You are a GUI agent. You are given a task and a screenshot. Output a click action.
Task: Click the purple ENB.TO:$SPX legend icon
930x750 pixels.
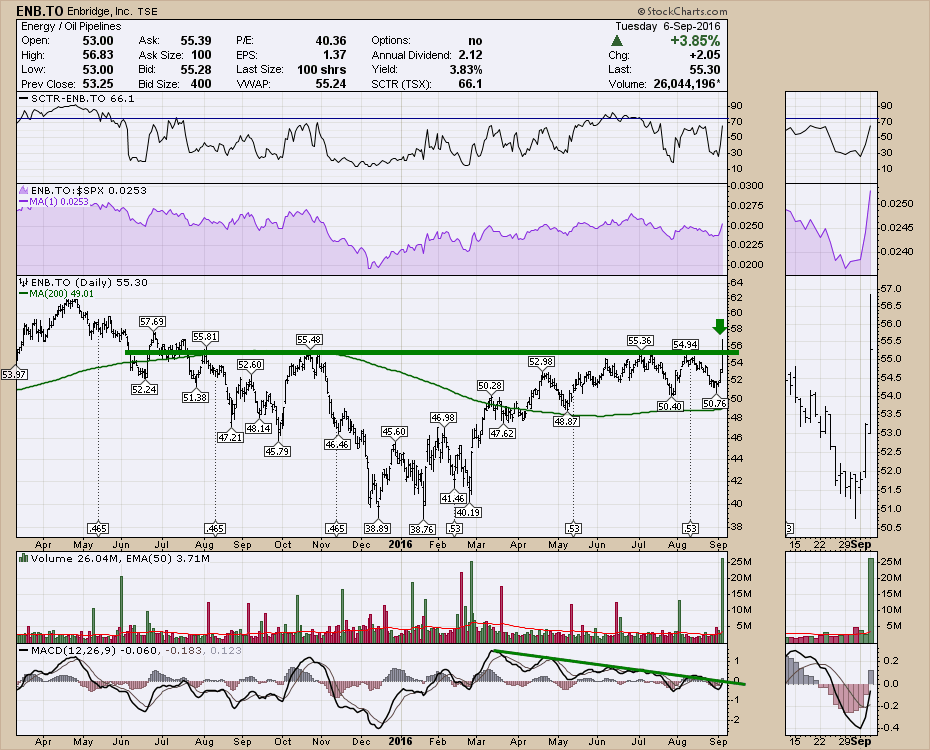pos(24,190)
